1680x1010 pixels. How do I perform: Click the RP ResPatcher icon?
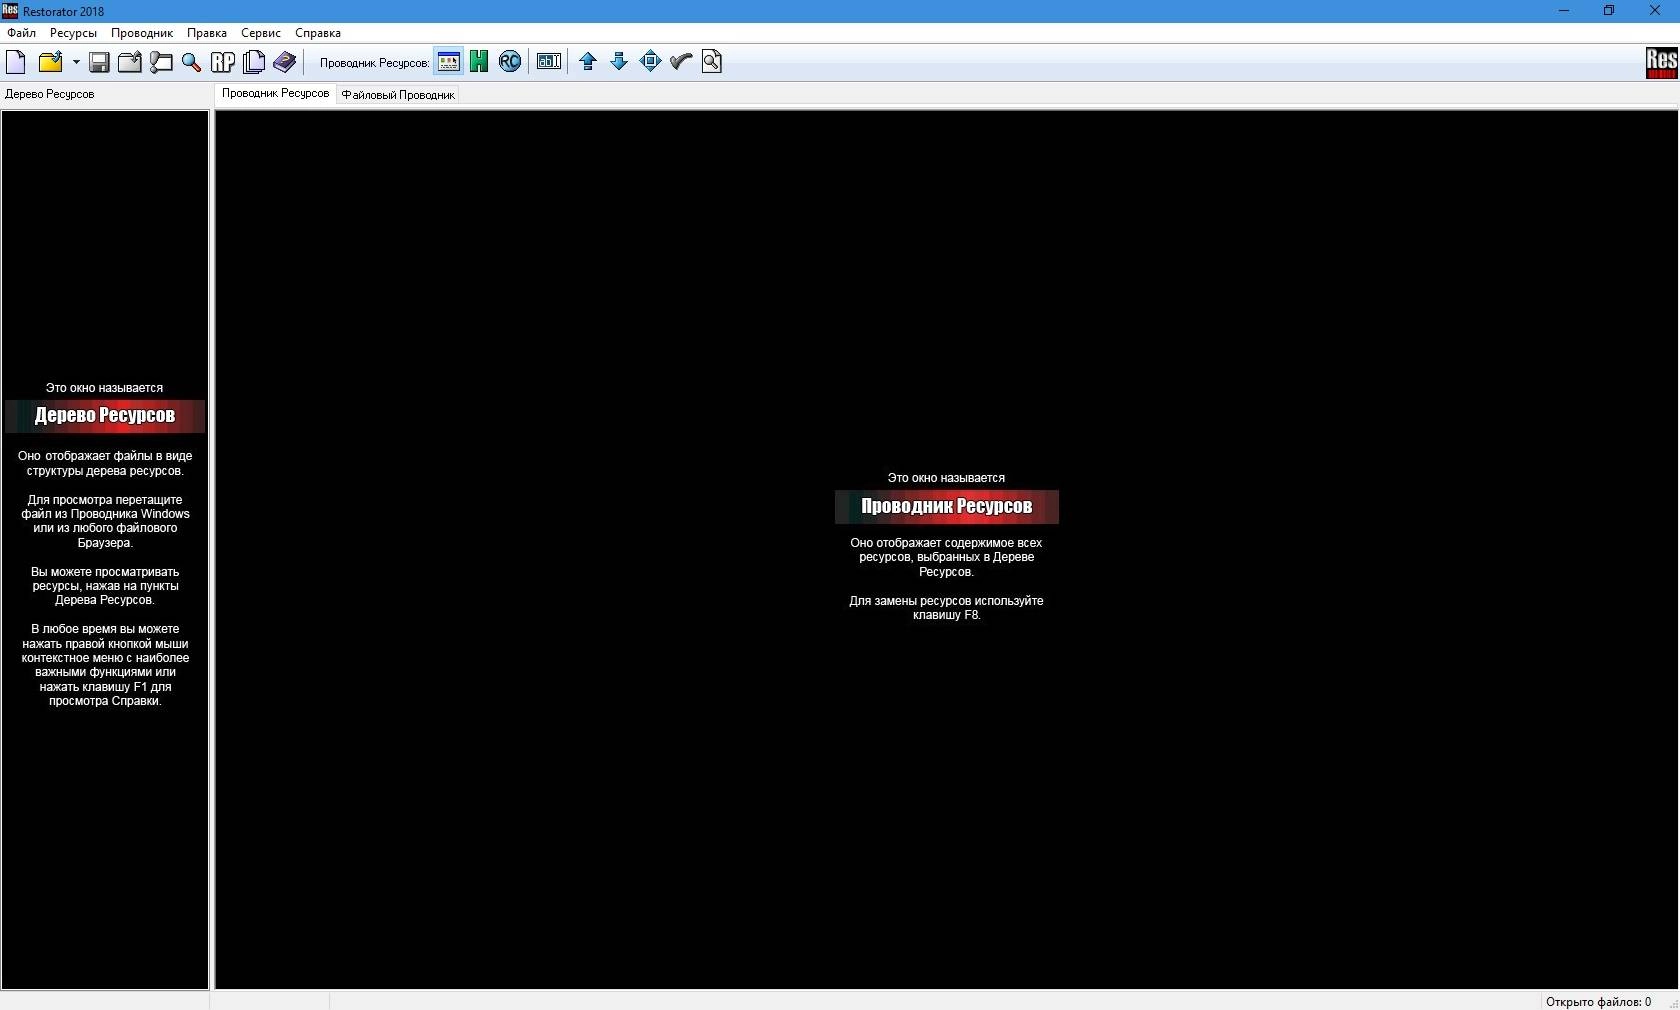pos(223,62)
